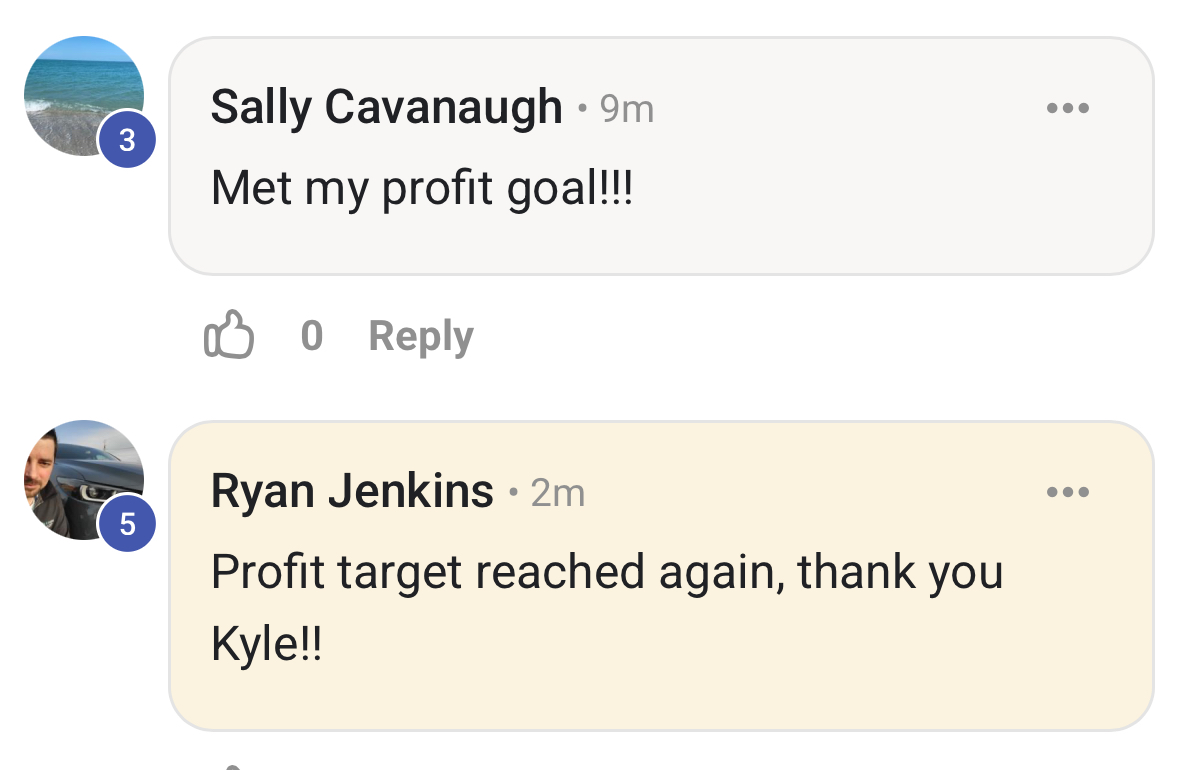Open the Ryan Jenkins name link
This screenshot has width=1179, height=770.
352,491
